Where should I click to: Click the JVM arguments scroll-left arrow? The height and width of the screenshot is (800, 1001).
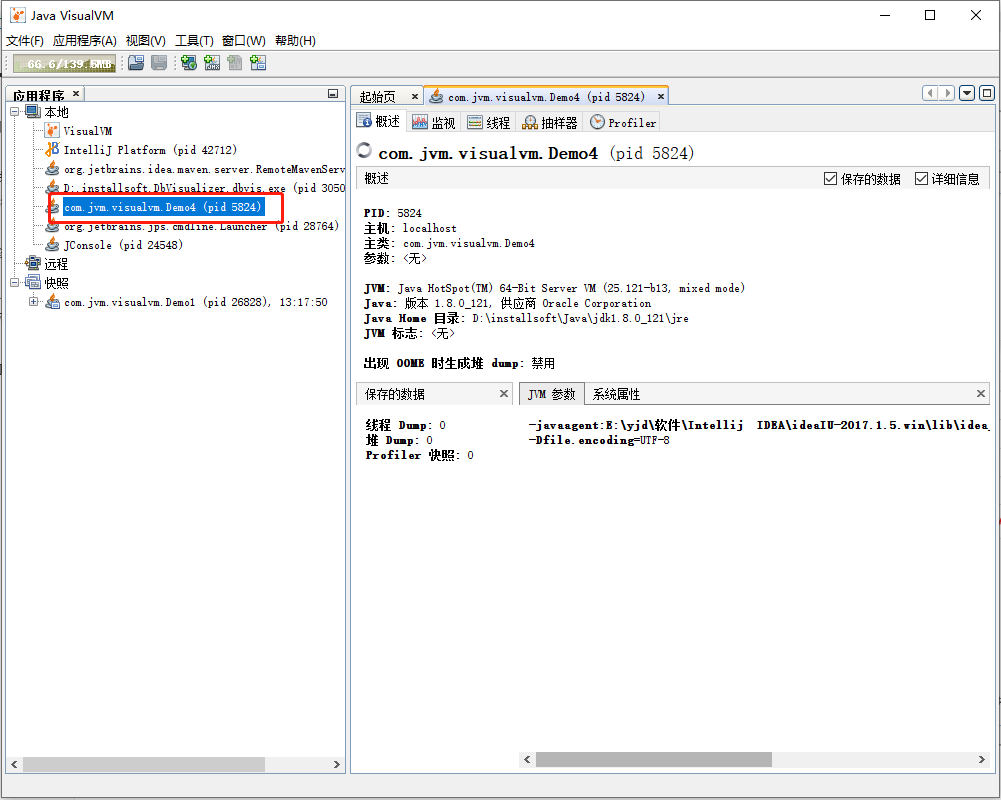click(527, 759)
